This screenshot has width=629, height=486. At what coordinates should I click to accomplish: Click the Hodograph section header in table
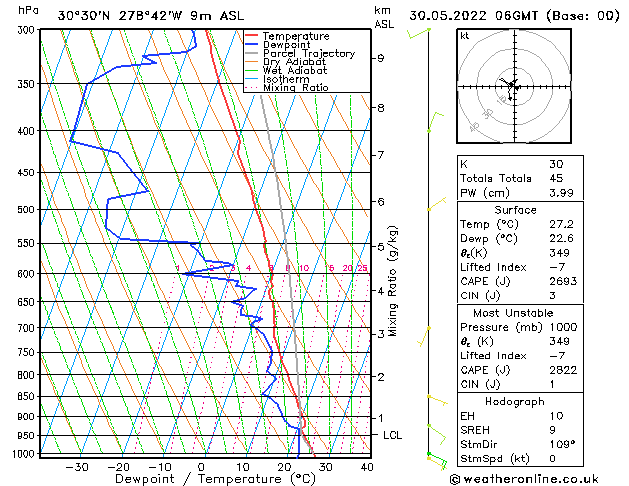click(x=515, y=402)
